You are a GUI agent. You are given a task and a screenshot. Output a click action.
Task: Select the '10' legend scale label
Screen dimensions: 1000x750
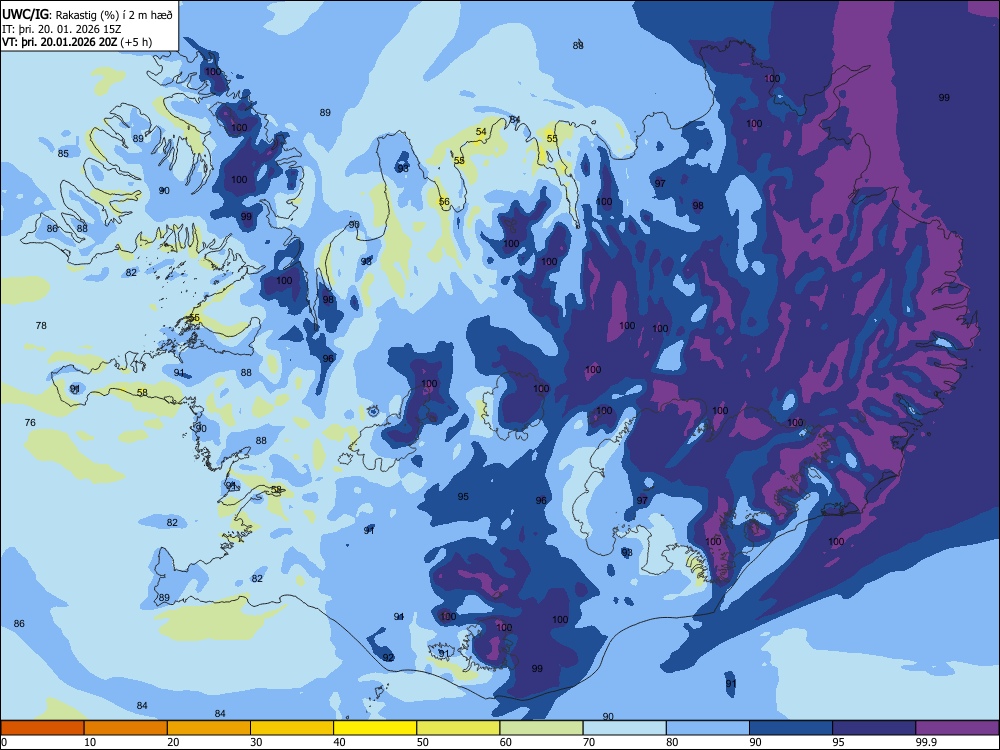click(x=90, y=742)
